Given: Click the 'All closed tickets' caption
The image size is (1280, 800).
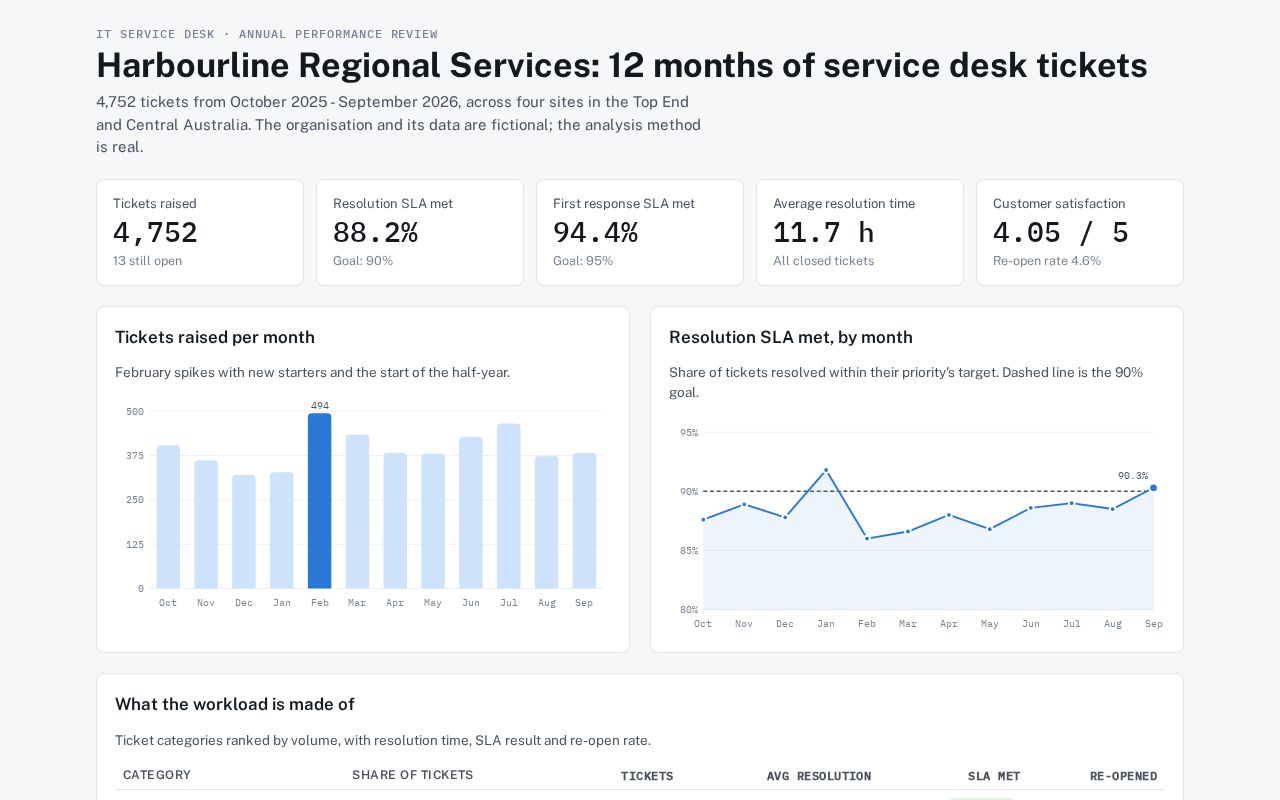Looking at the screenshot, I should [823, 261].
